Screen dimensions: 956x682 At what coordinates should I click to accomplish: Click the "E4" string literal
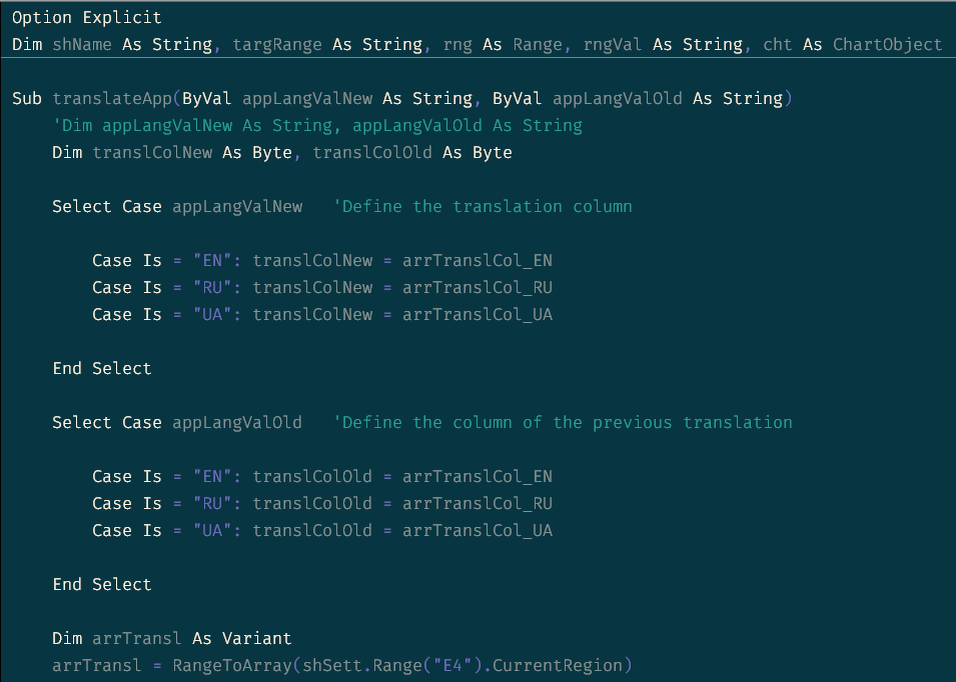(x=452, y=666)
